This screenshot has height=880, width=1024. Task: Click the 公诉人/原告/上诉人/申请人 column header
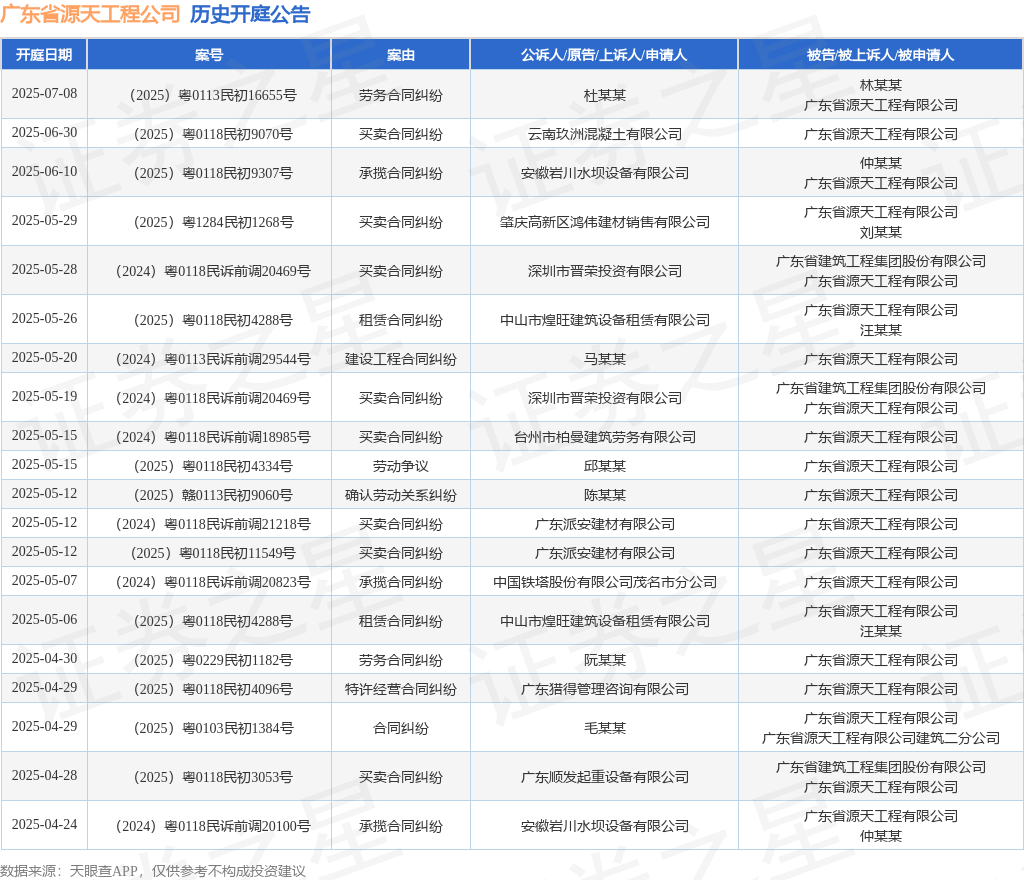pos(604,55)
